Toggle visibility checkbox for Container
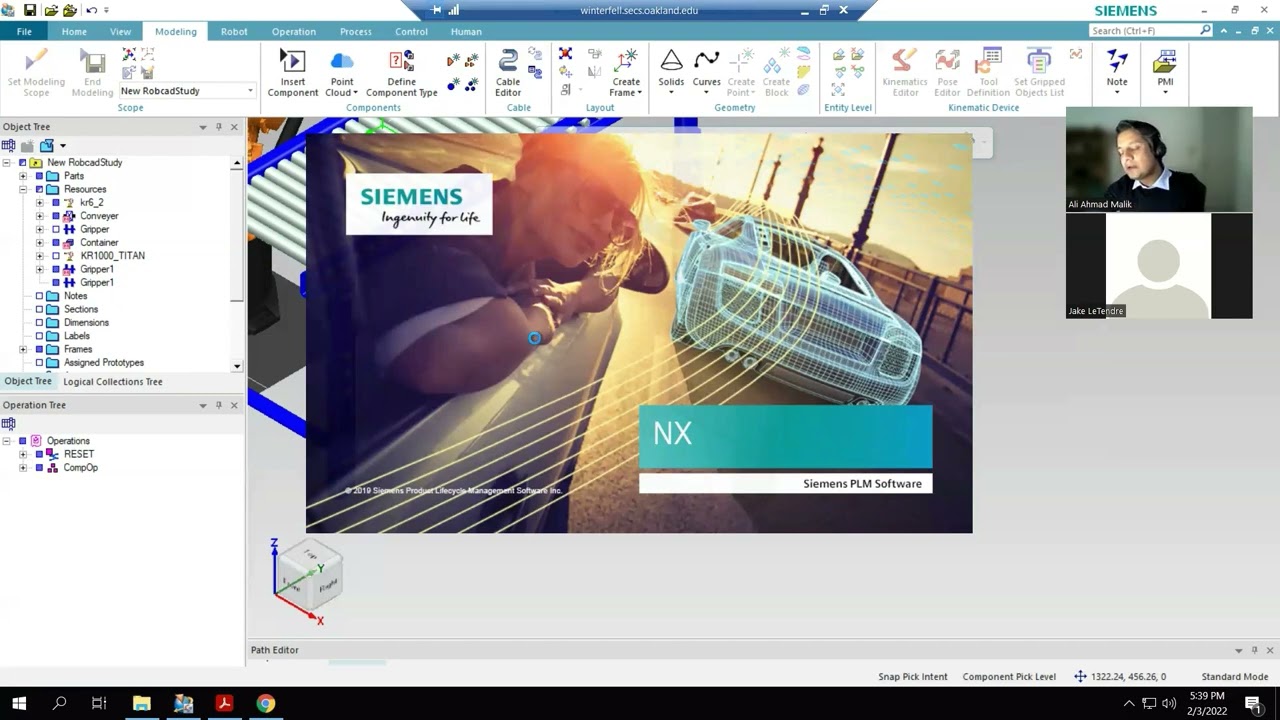 (x=56, y=243)
